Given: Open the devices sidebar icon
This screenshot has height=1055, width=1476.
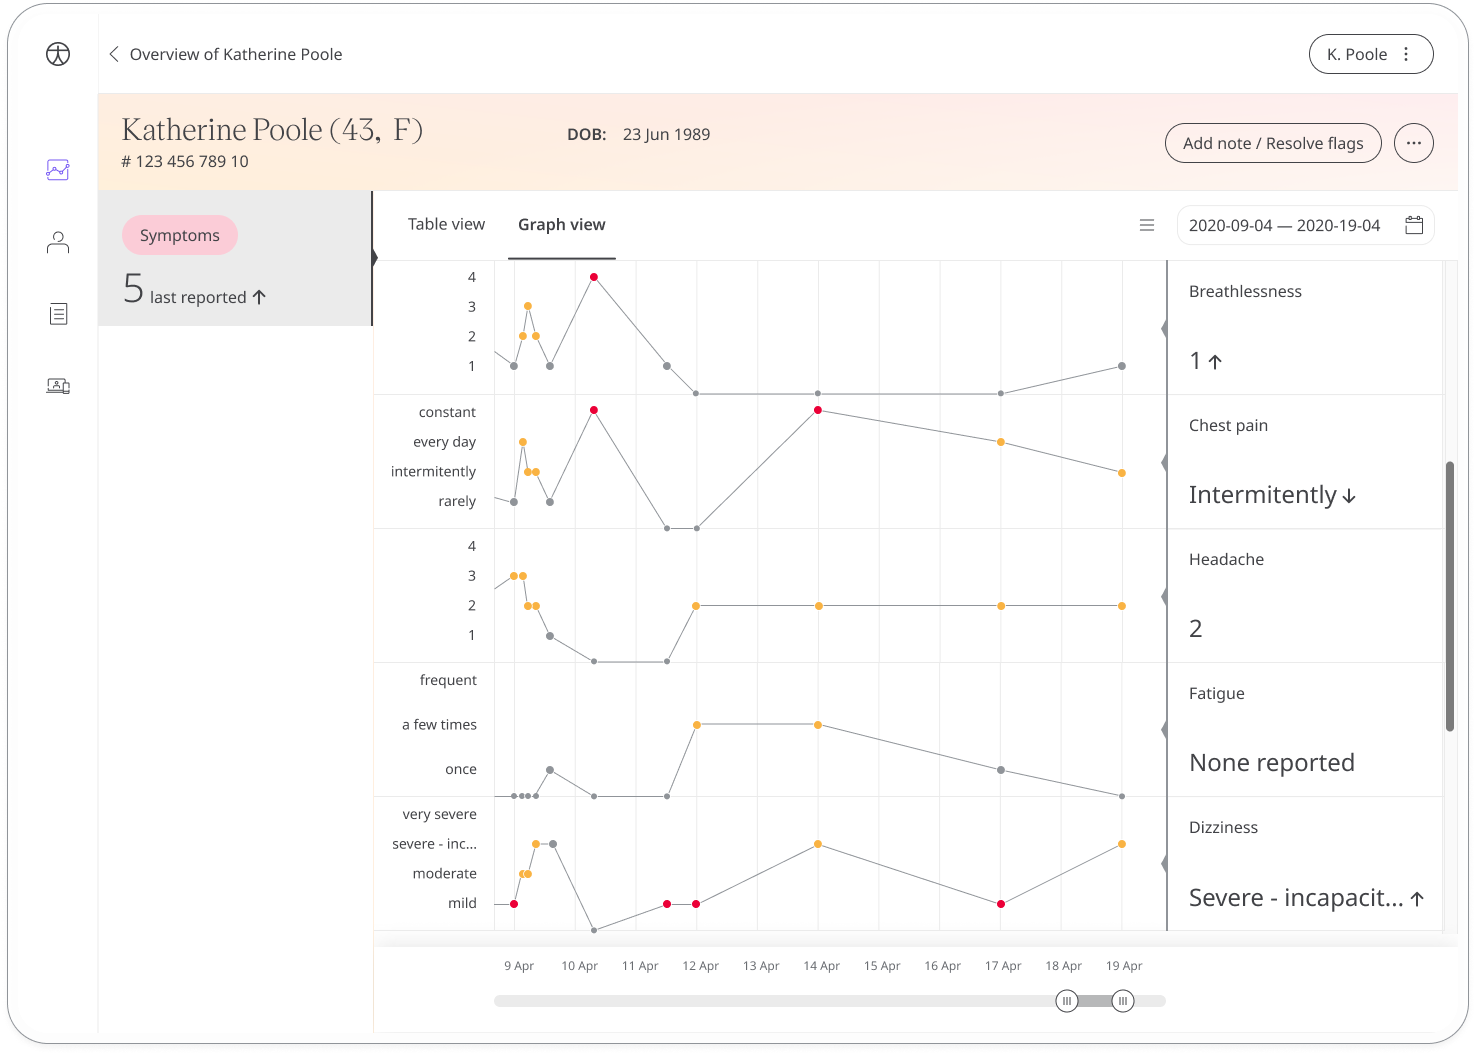Looking at the screenshot, I should pos(58,386).
